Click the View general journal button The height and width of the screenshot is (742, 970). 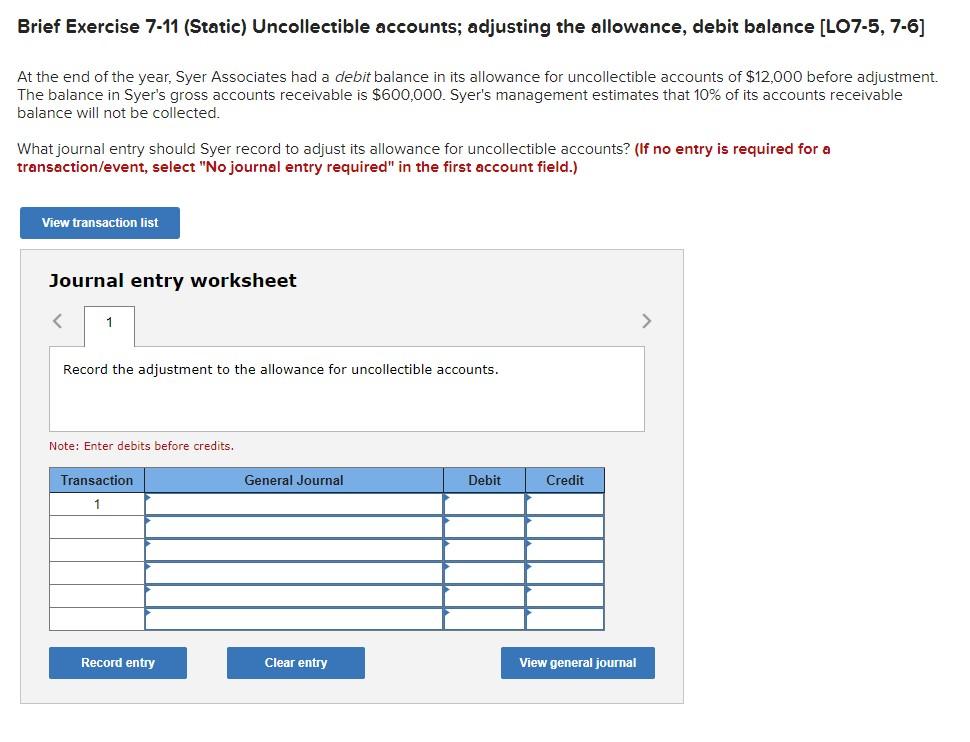[x=577, y=662]
